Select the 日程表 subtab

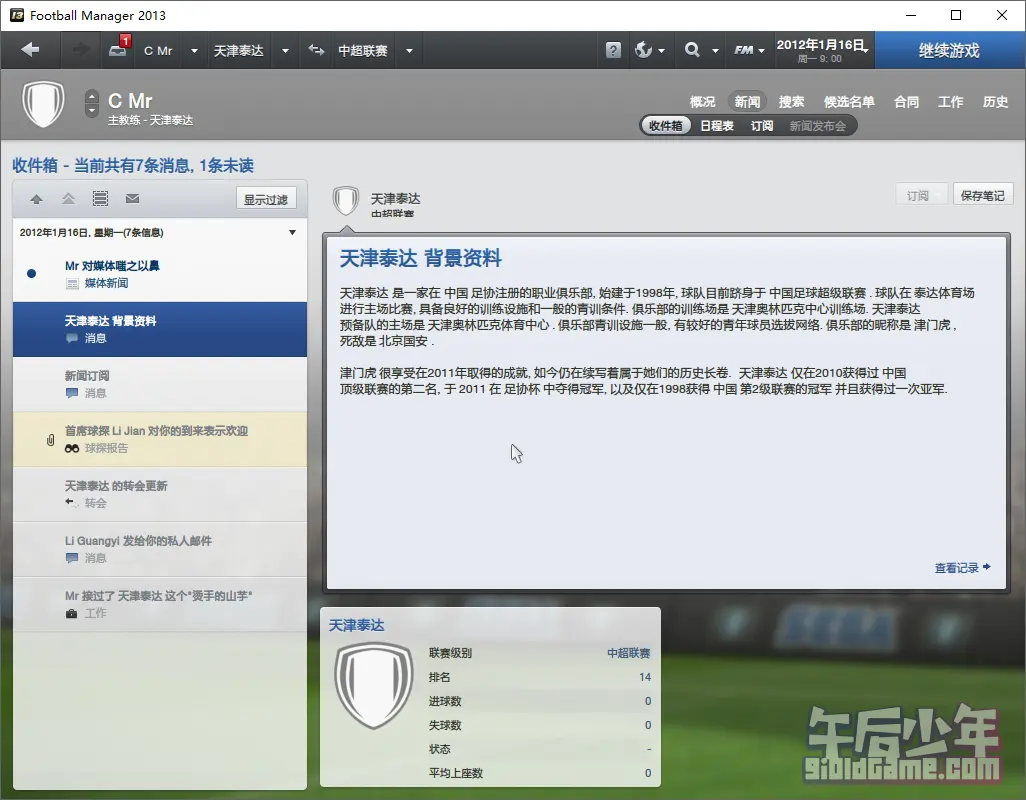[716, 126]
